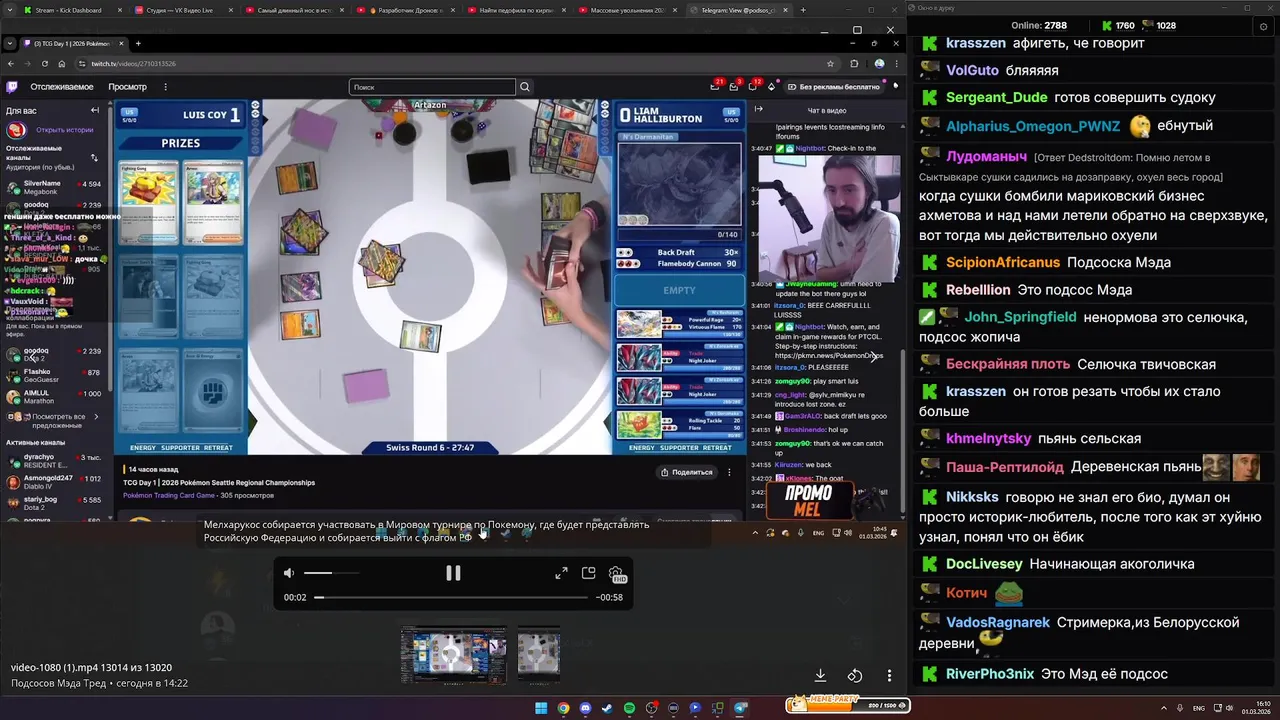
Task: Open the media viewer three-dots menu
Action: [889, 676]
